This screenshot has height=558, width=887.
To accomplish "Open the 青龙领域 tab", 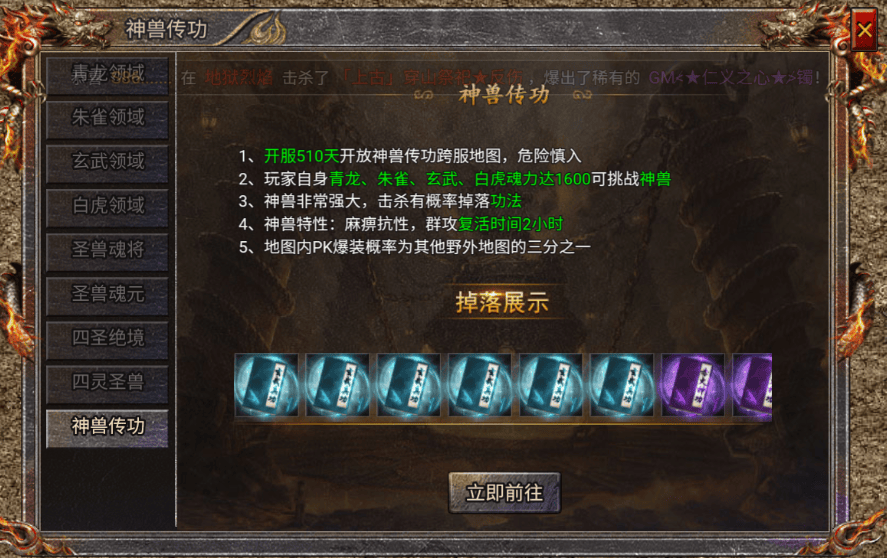I will tap(107, 75).
